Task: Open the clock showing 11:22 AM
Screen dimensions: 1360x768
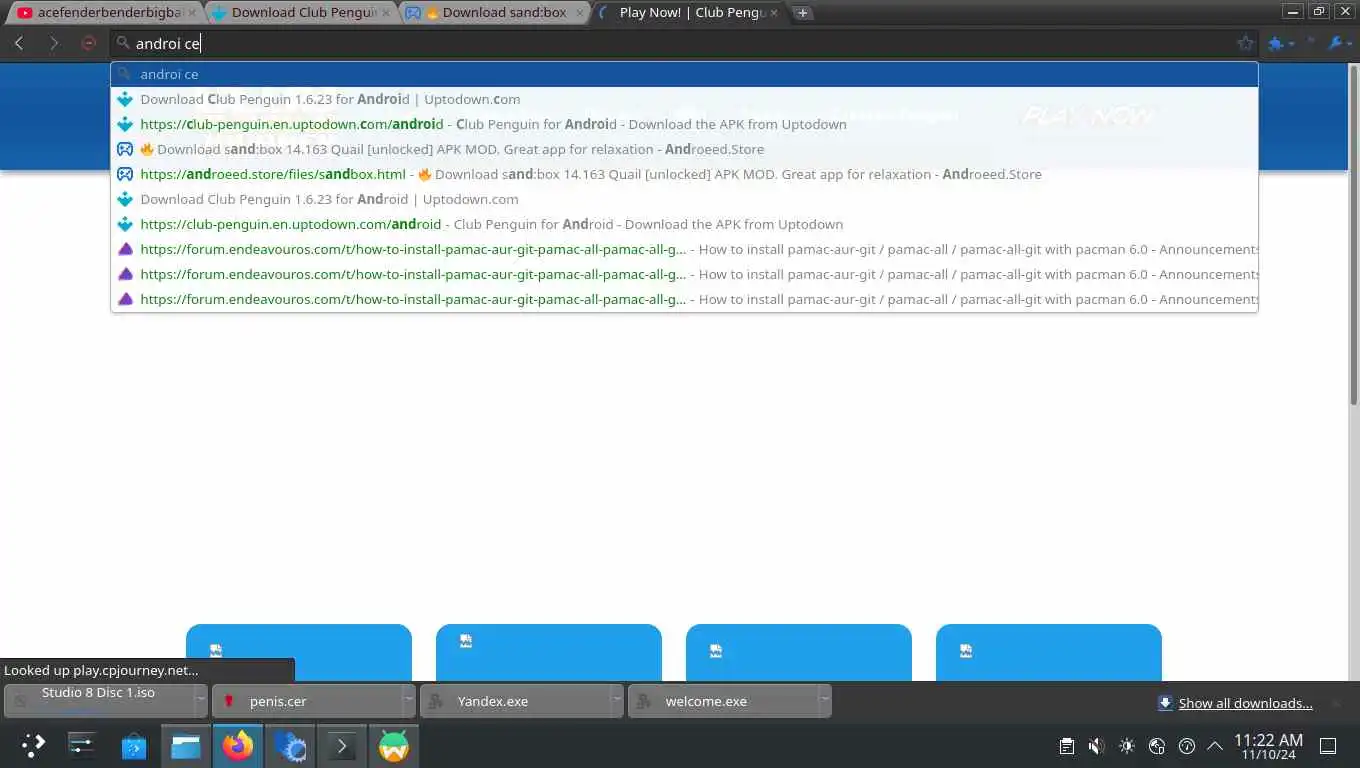Action: 1268,746
